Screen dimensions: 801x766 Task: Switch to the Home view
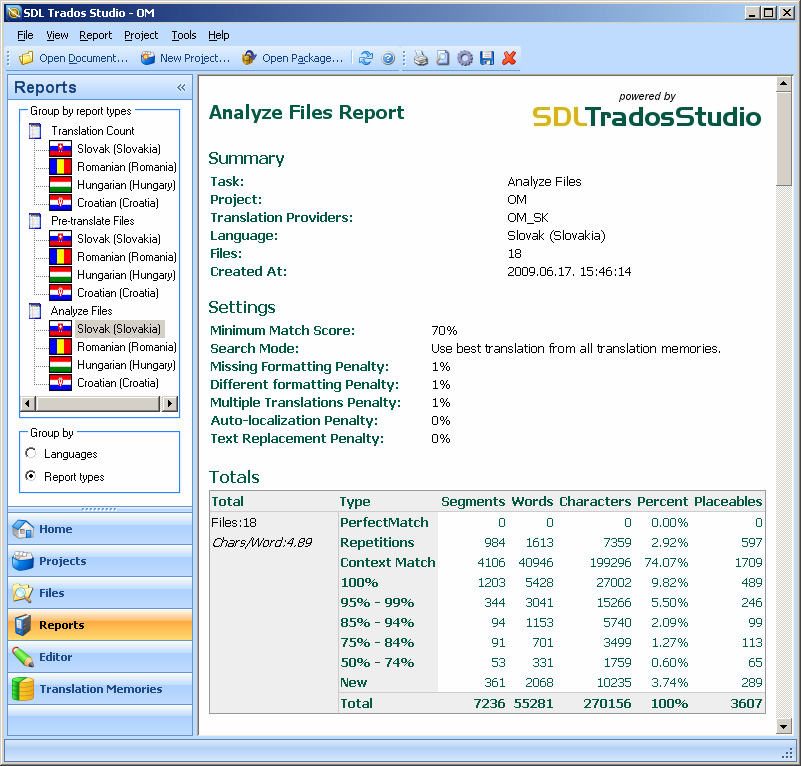(x=100, y=529)
